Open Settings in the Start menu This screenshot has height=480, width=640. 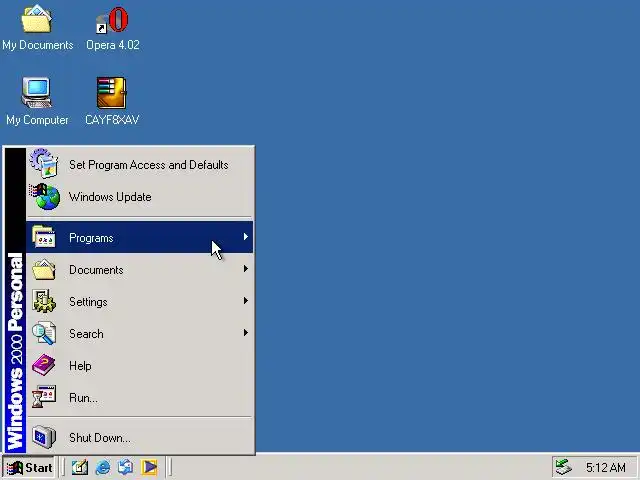[x=140, y=301]
